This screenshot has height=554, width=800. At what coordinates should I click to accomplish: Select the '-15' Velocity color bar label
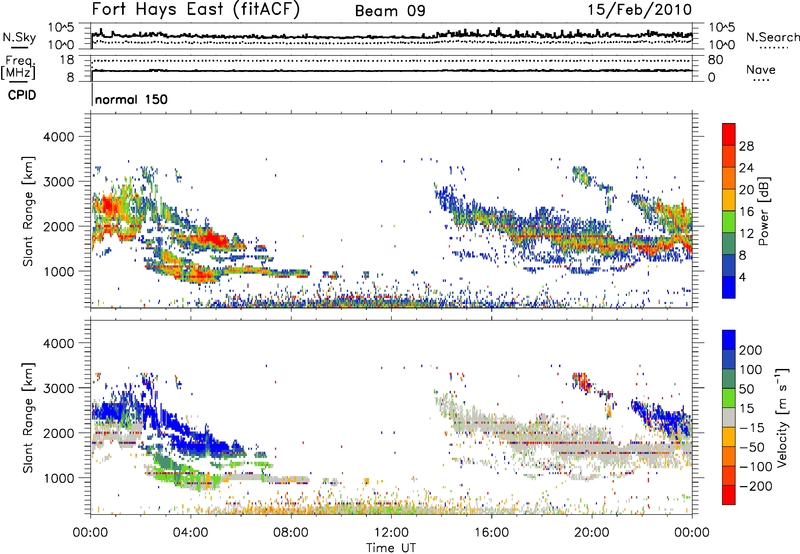751,427
